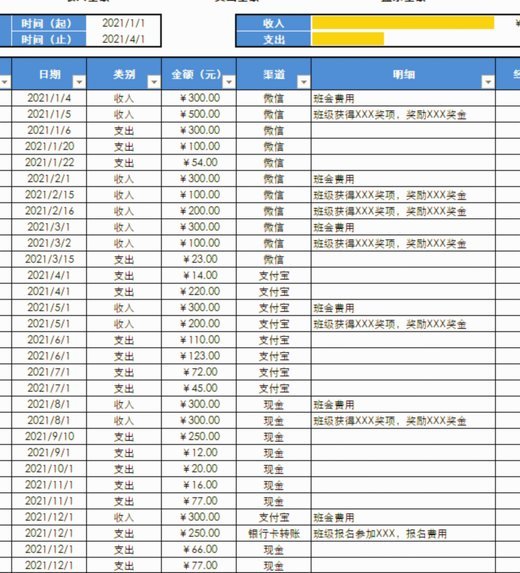Image resolution: width=520 pixels, height=573 pixels.
Task: Select the date cell 2021/1/4
Action: point(49,98)
